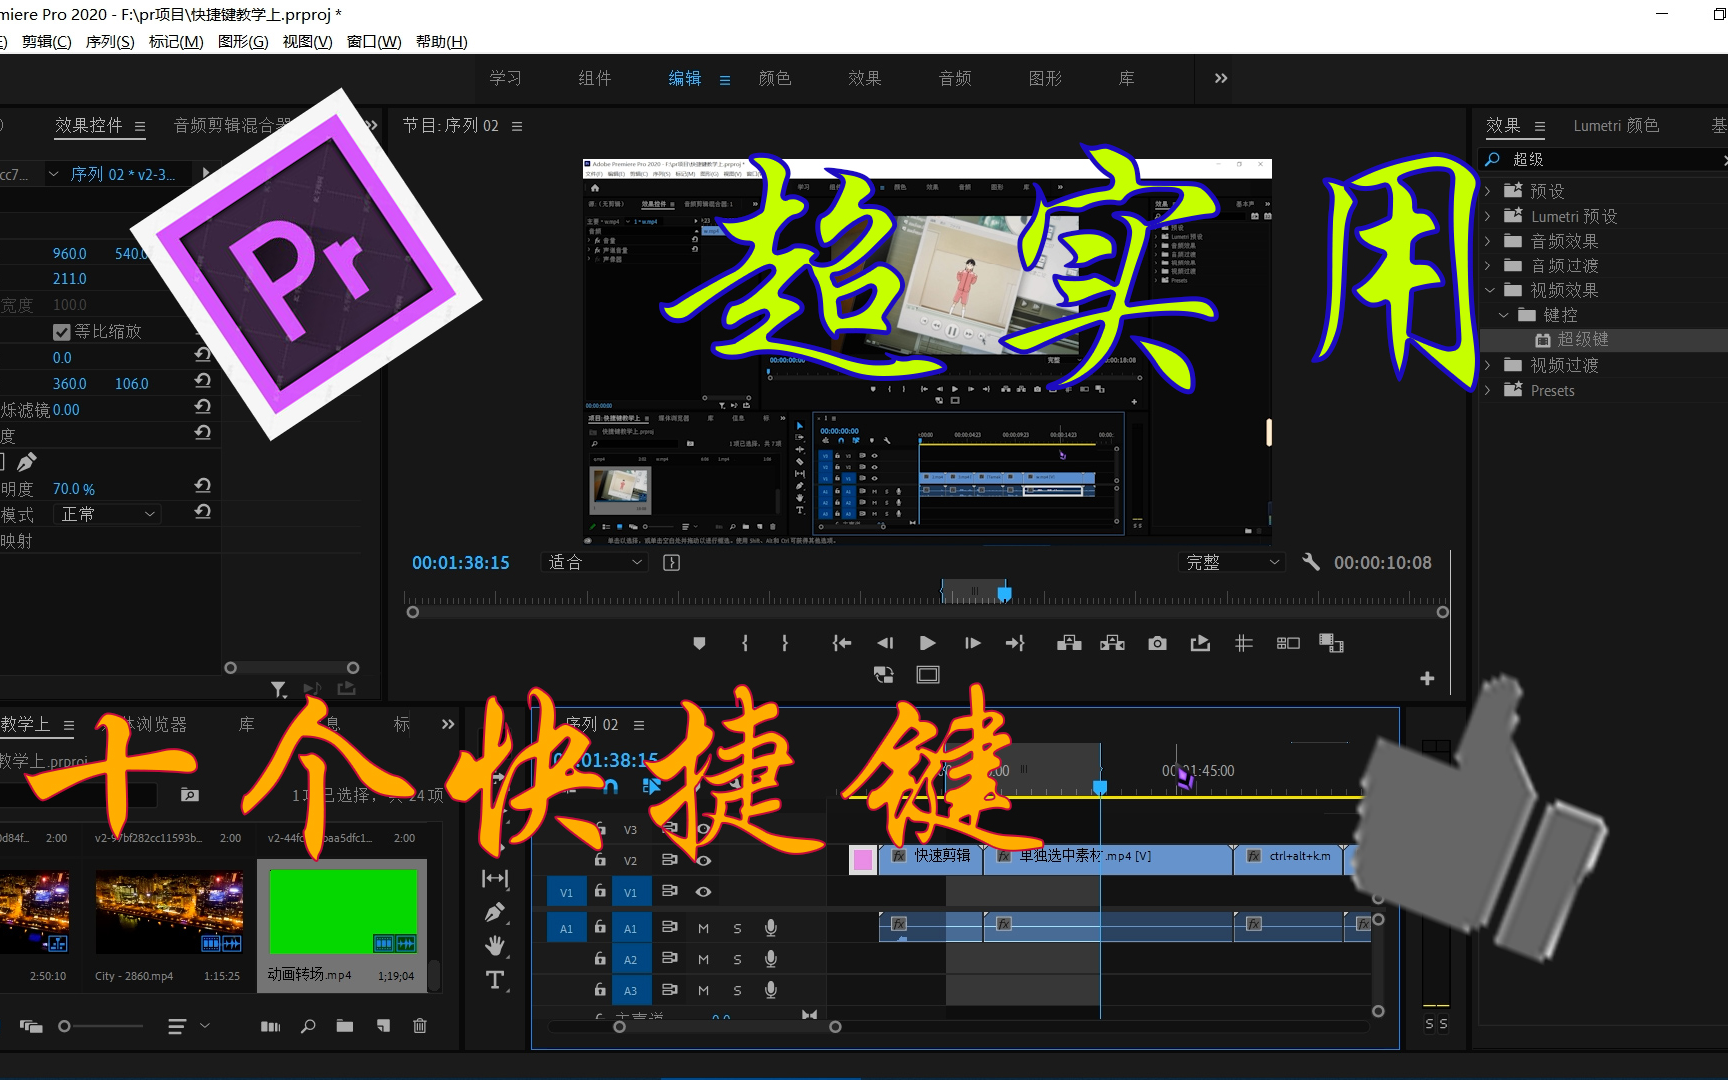
Task: Open the 窗口(W) menu
Action: (x=374, y=41)
